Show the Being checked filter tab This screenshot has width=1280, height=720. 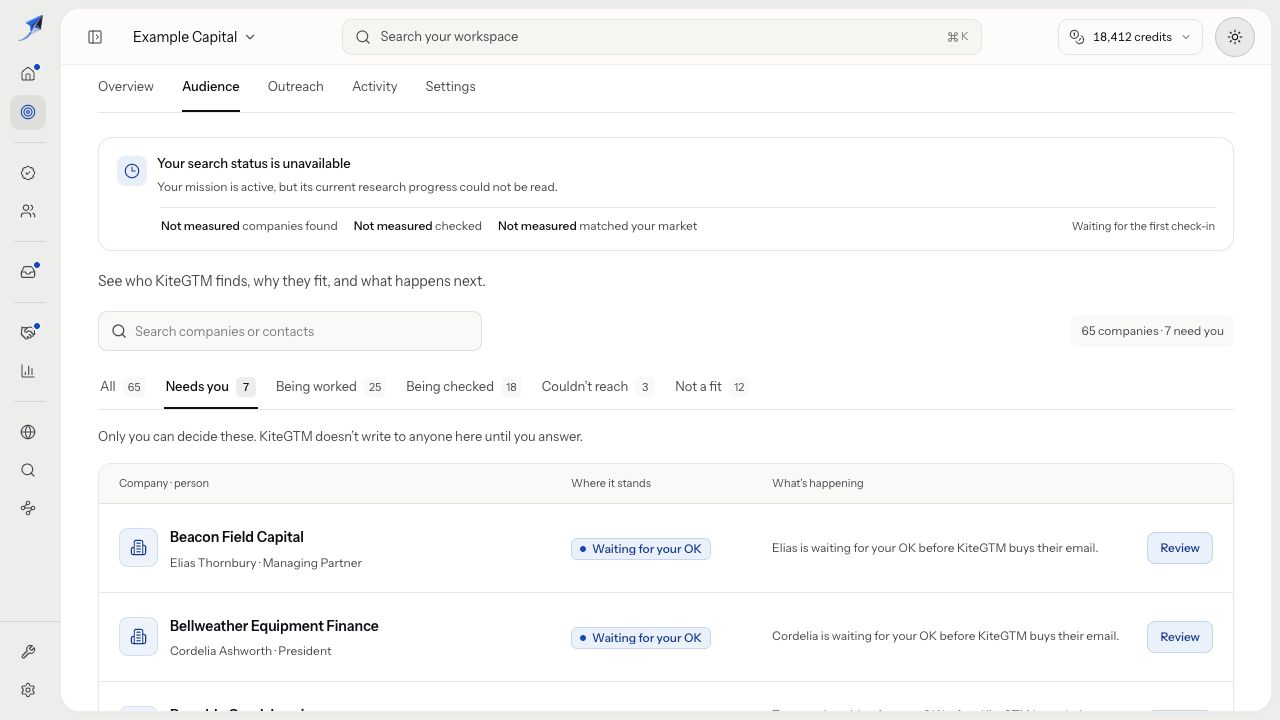tap(463, 387)
